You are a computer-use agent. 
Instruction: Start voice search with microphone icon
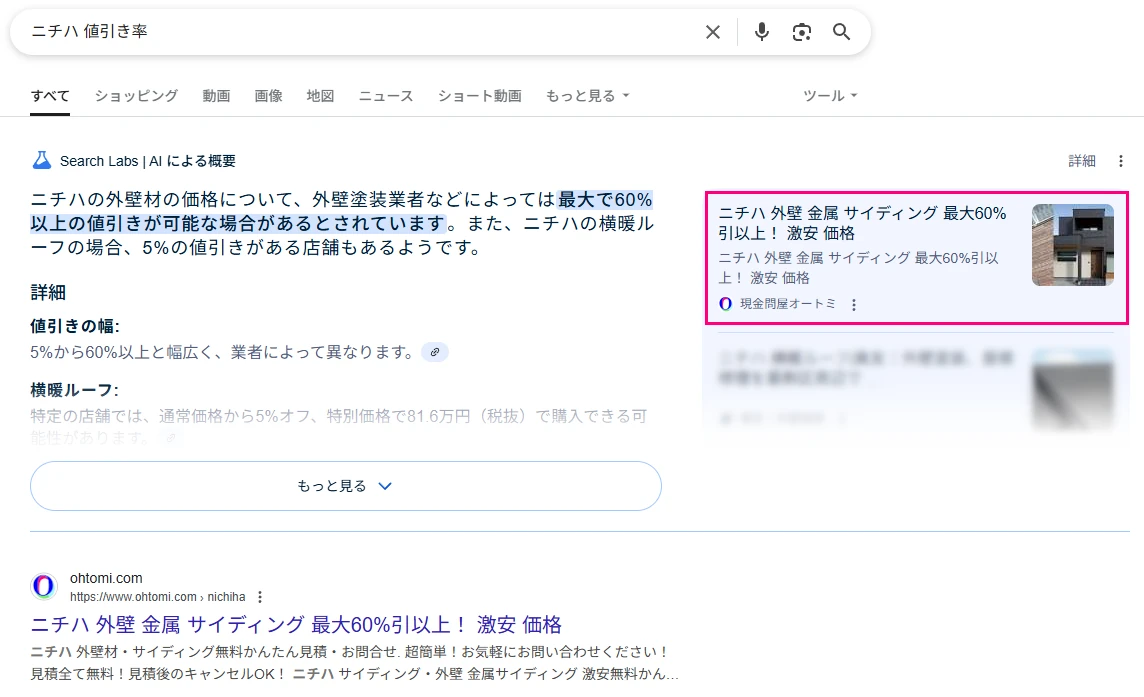762,32
